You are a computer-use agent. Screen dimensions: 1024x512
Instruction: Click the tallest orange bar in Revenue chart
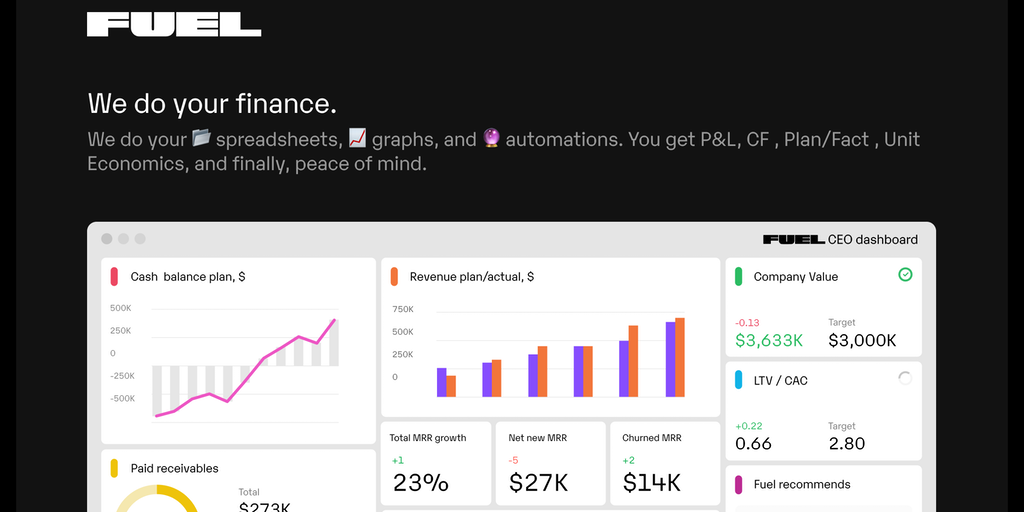pyautogui.click(x=680, y=357)
